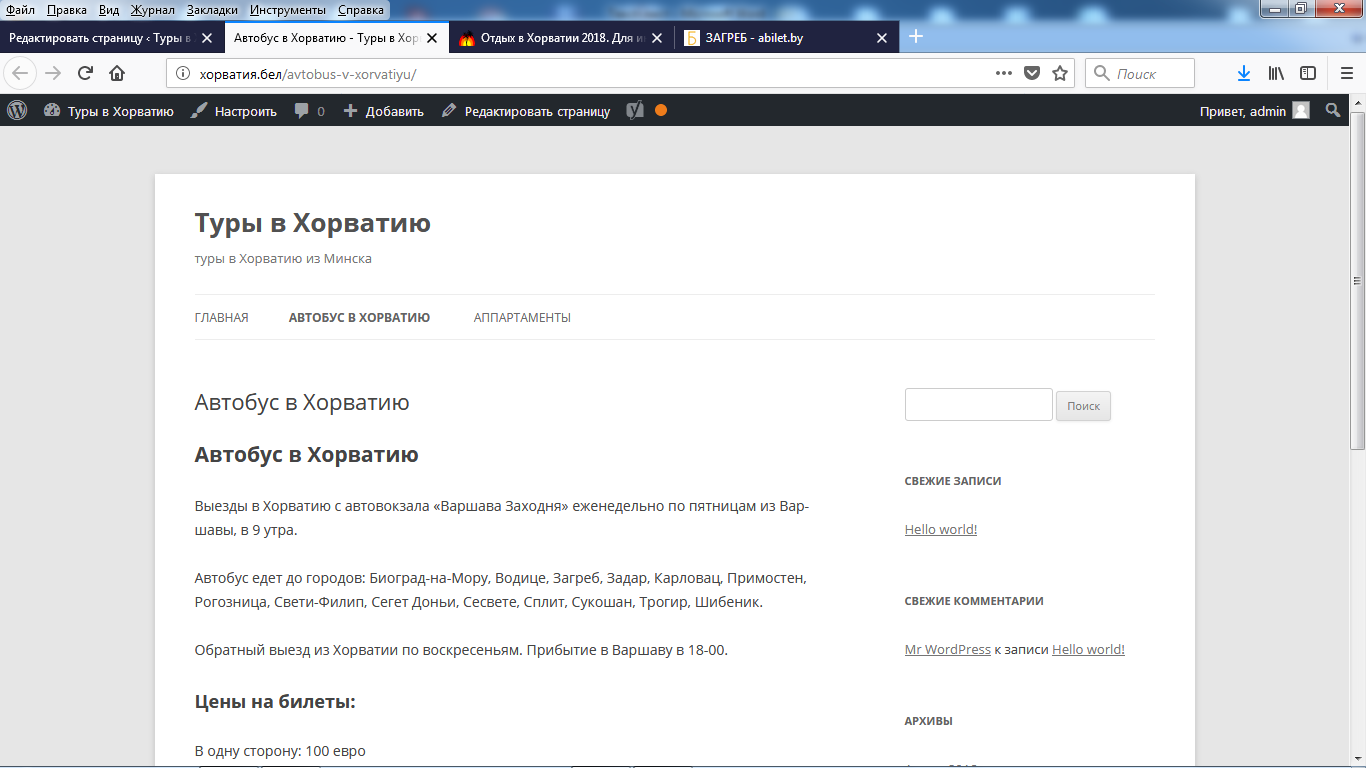This screenshot has height=768, width=1366.
Task: Click the sidebar search text field
Action: click(978, 405)
